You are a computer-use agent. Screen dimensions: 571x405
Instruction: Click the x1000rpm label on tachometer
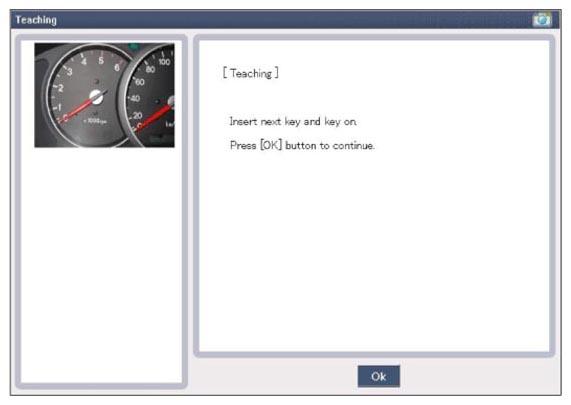[95, 121]
